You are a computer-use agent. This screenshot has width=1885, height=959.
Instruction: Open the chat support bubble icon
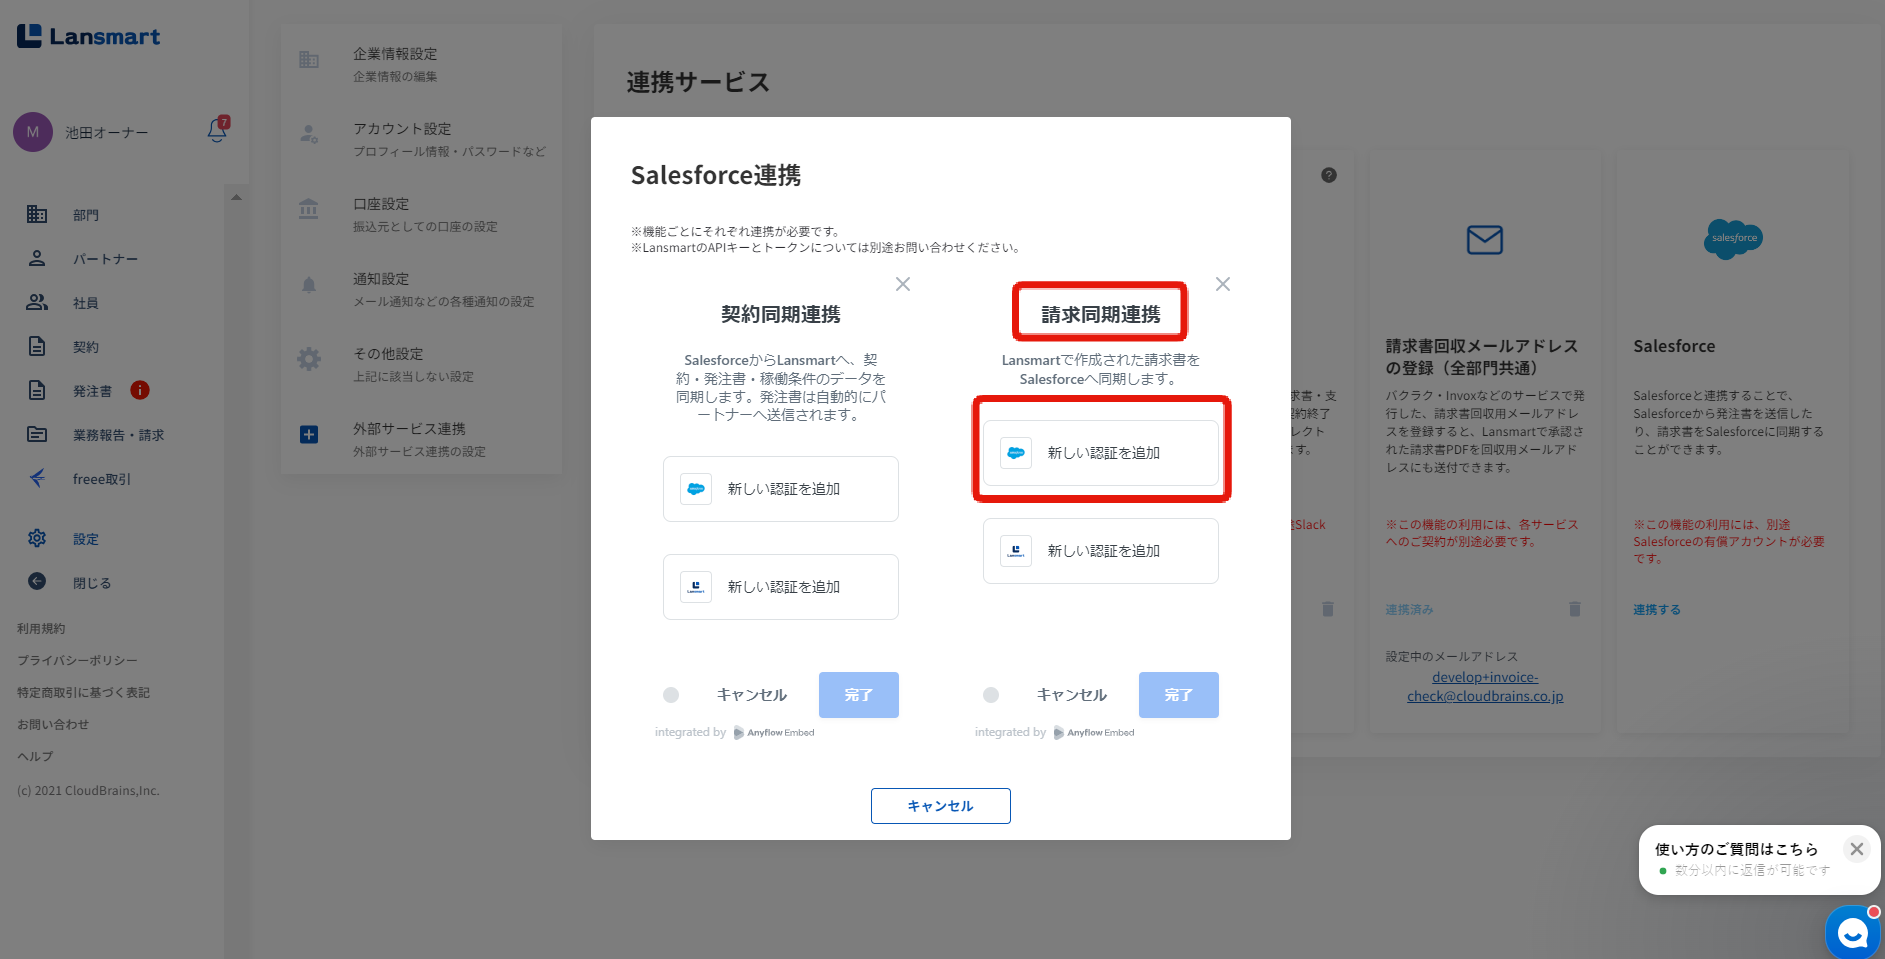pos(1853,933)
